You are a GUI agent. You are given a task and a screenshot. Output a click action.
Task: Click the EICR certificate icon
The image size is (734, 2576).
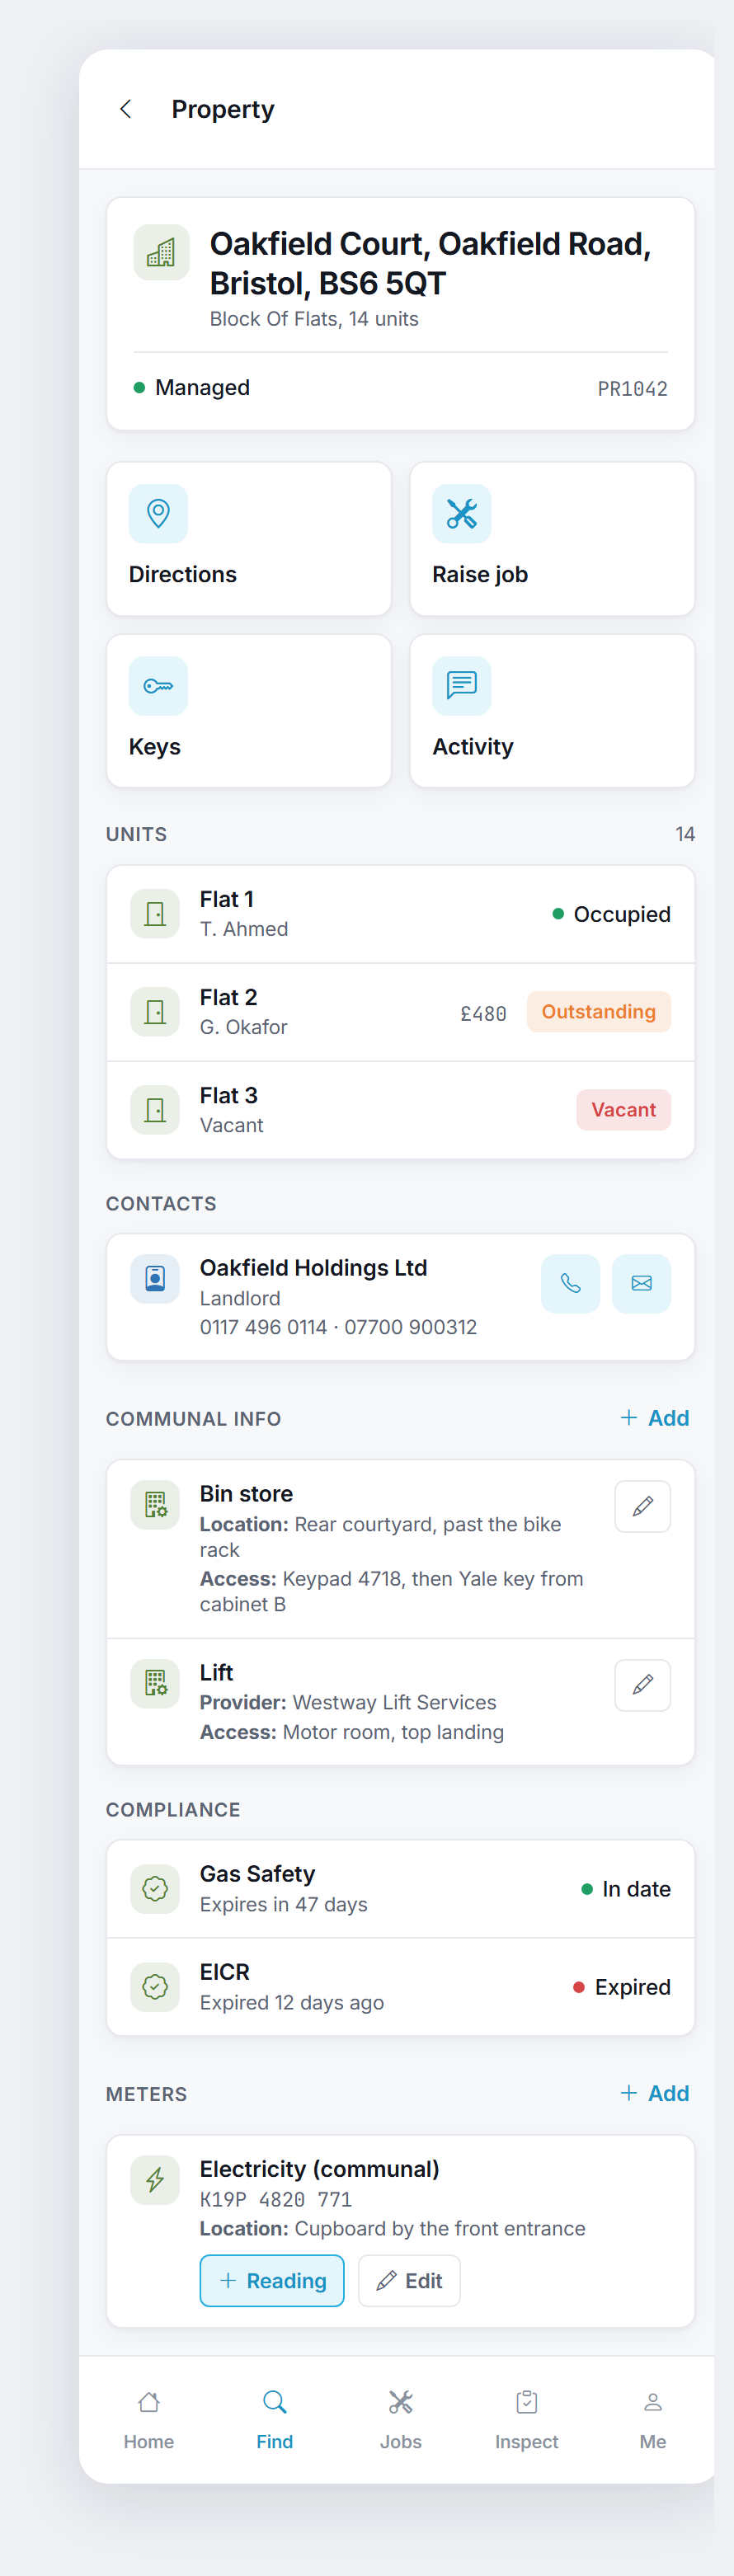pos(155,1987)
